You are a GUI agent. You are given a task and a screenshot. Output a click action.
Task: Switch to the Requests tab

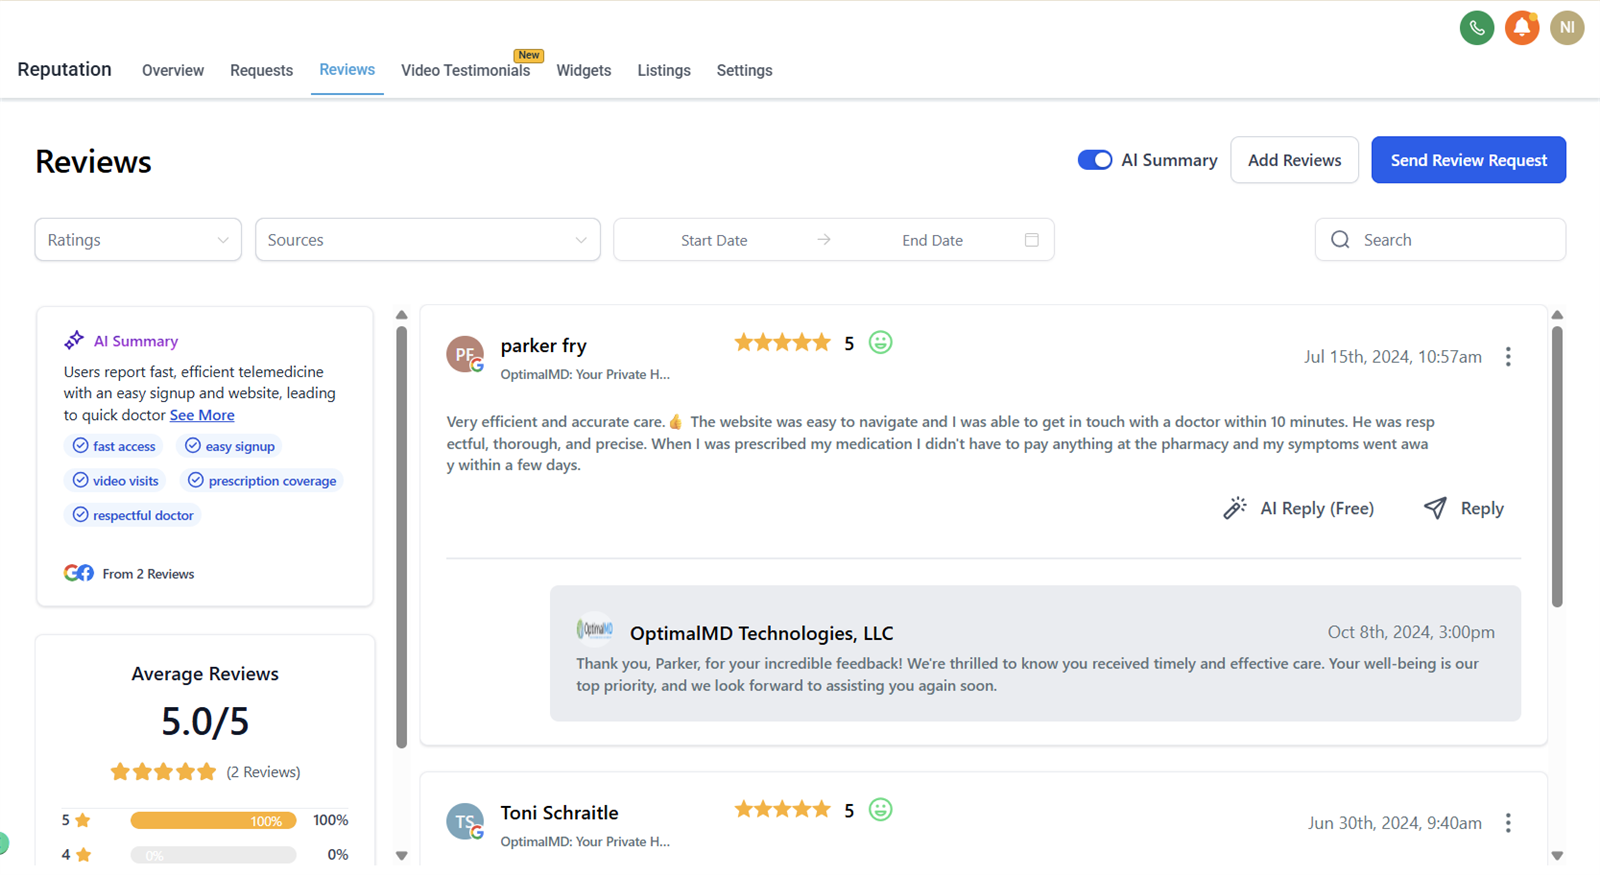(x=261, y=70)
